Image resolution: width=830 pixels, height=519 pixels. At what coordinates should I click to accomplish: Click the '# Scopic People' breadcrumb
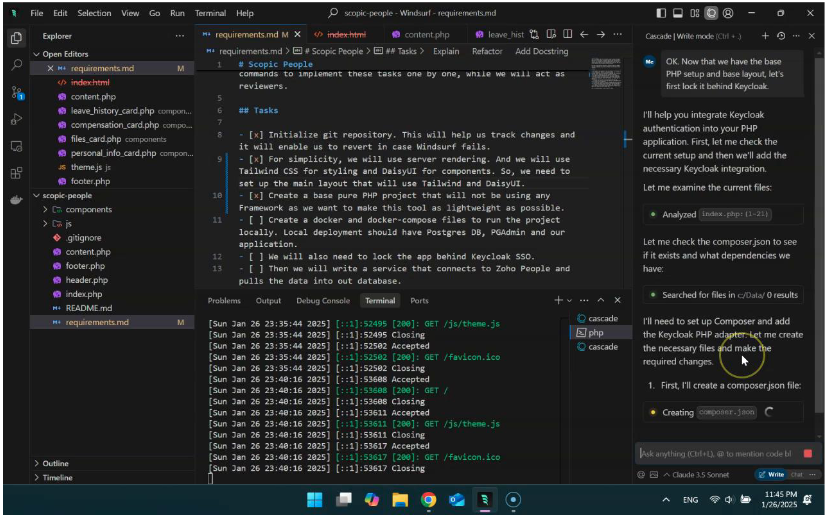[332, 51]
